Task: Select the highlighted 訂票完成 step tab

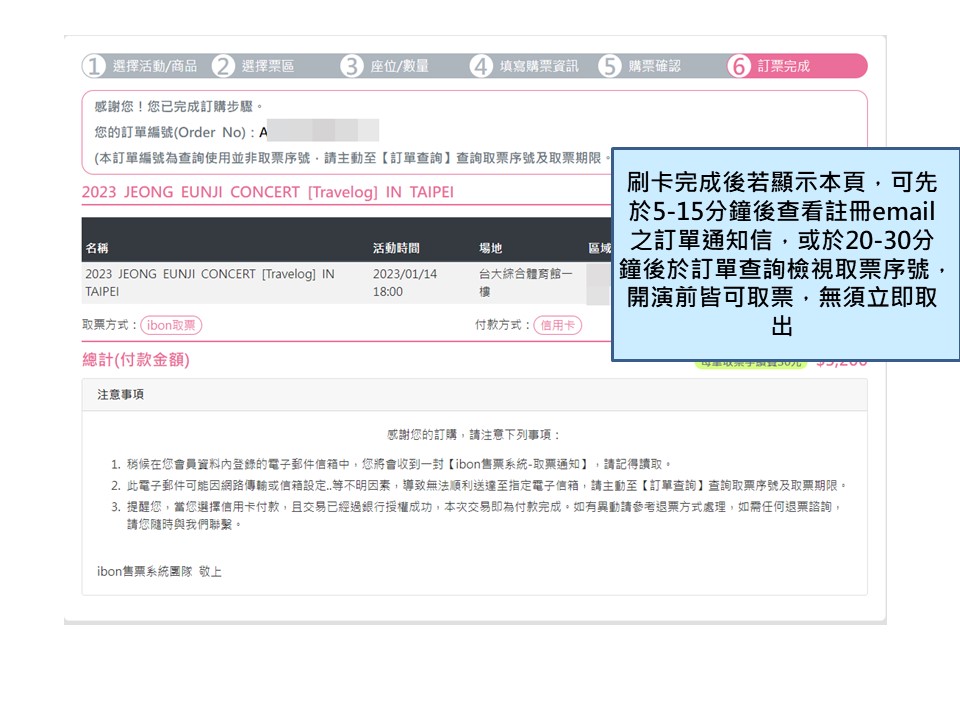Action: 796,67
